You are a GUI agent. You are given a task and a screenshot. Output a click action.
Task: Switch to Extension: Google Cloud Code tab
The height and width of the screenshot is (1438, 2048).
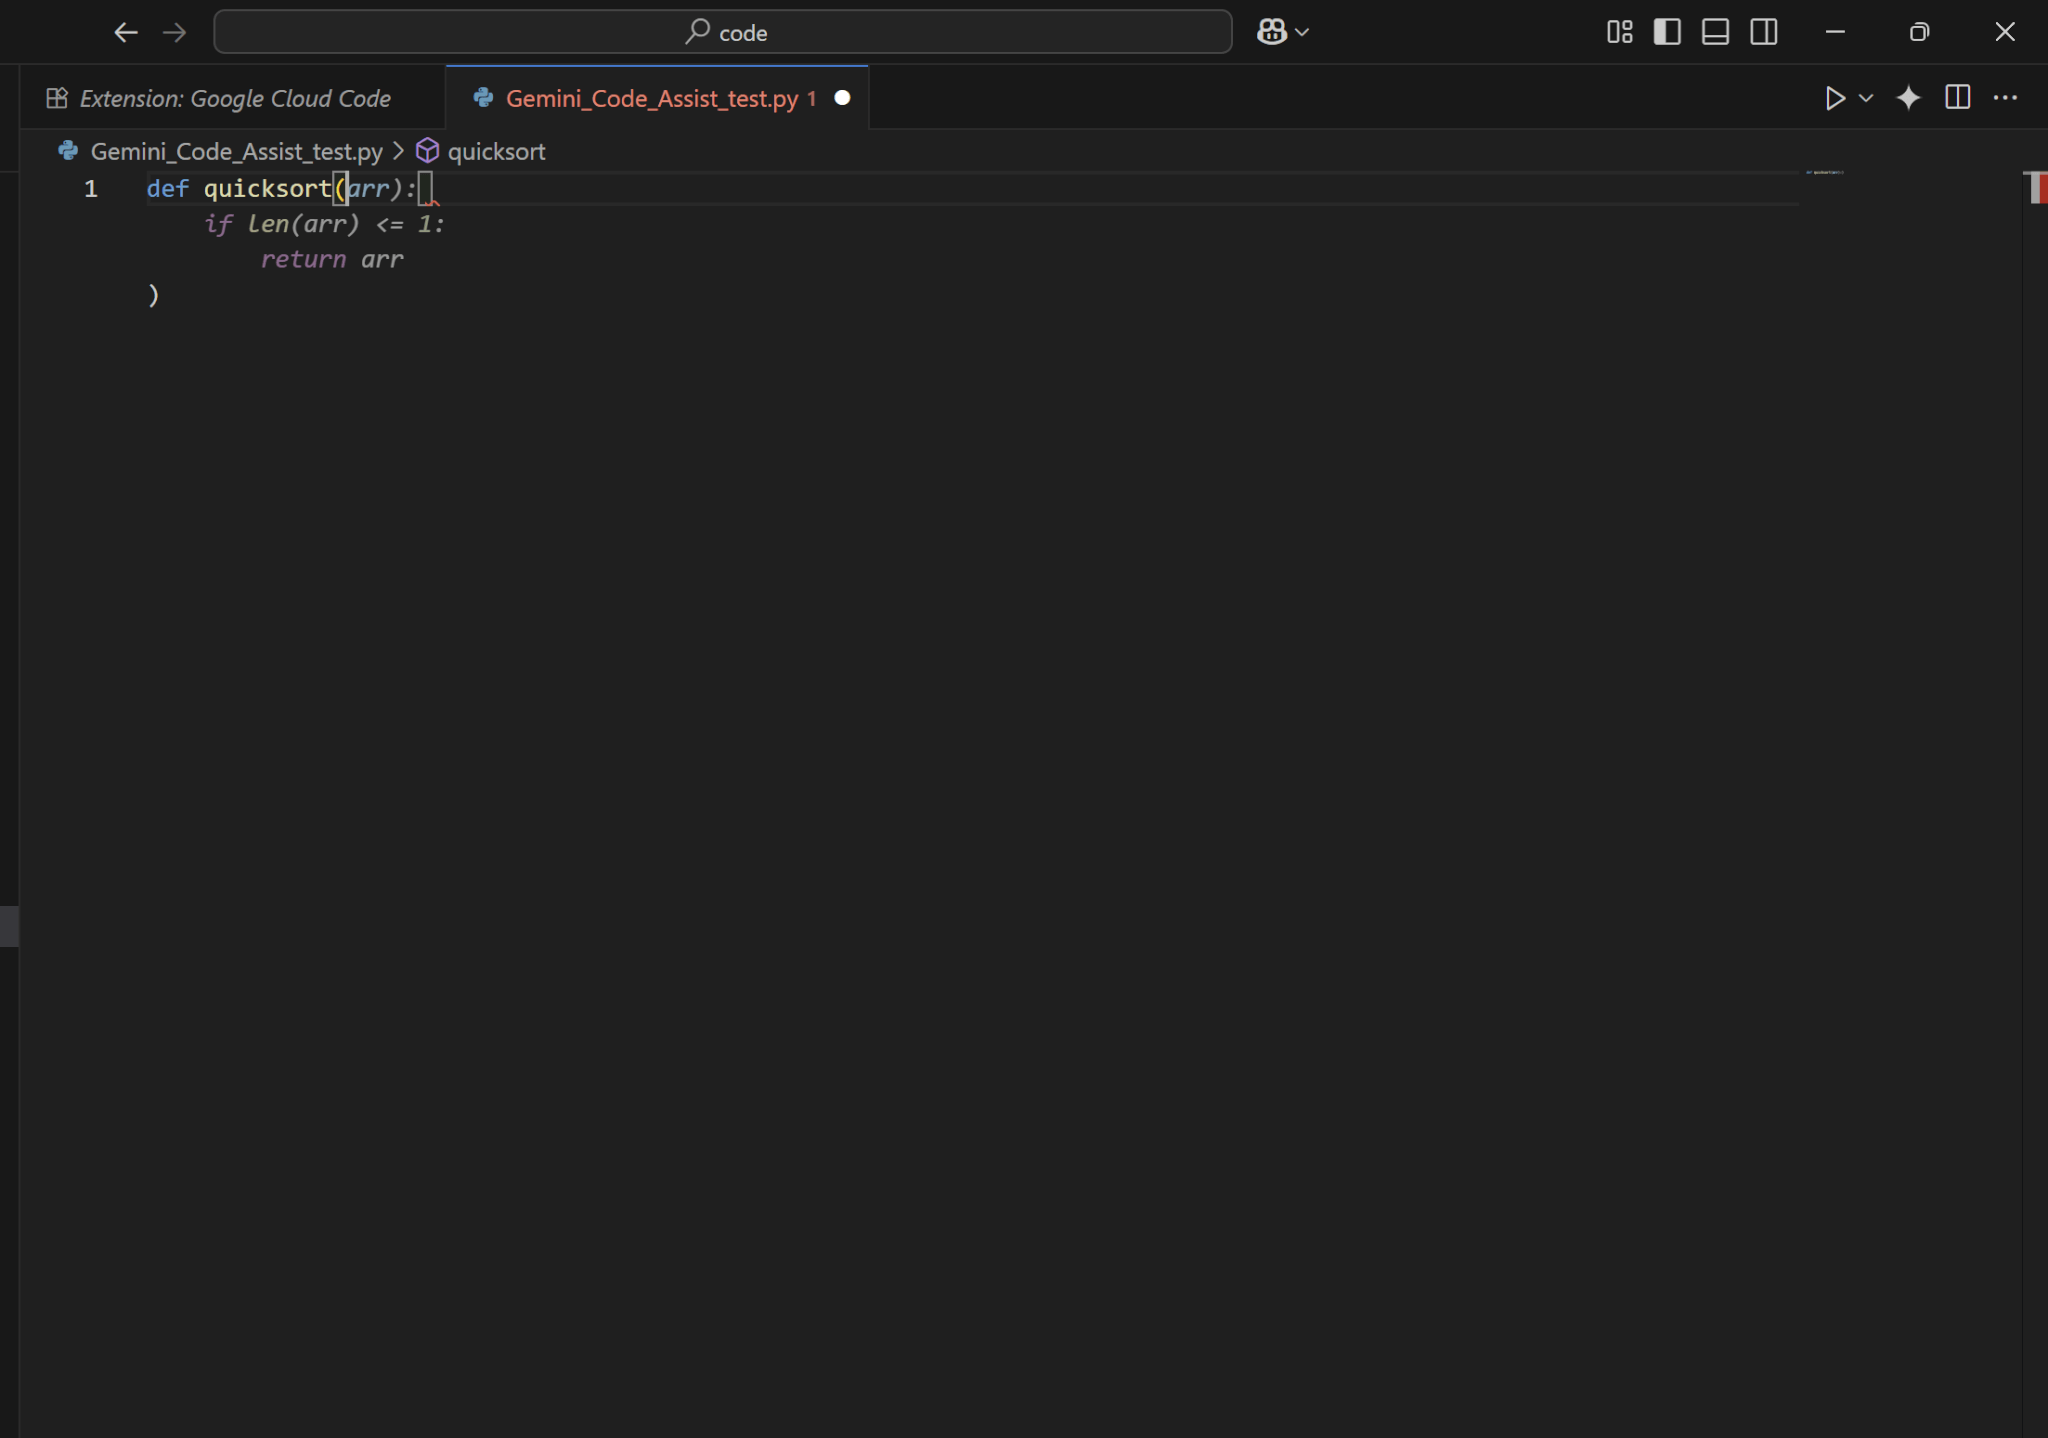tap(233, 98)
